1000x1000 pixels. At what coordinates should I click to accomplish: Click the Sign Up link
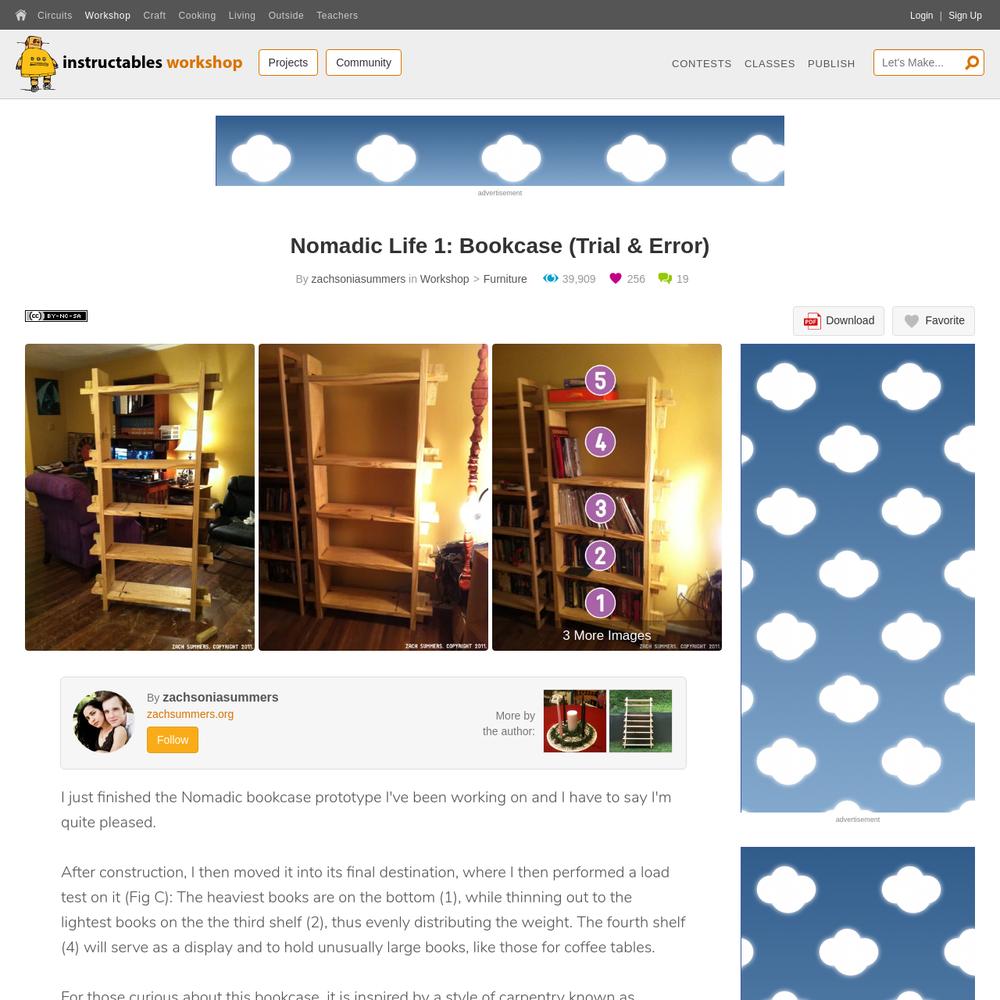tap(964, 15)
